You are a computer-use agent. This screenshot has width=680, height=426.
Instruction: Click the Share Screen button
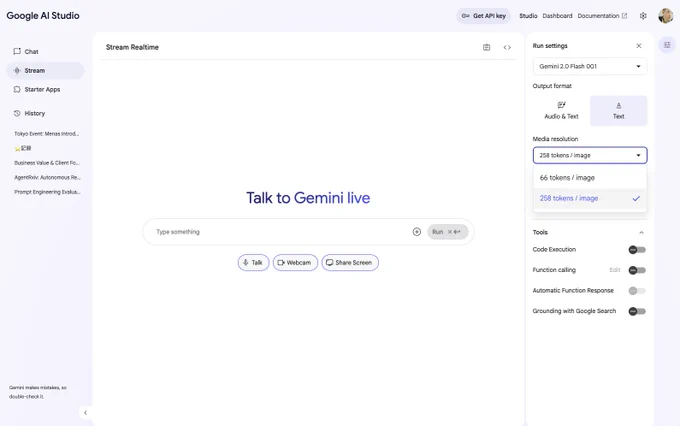[350, 263]
